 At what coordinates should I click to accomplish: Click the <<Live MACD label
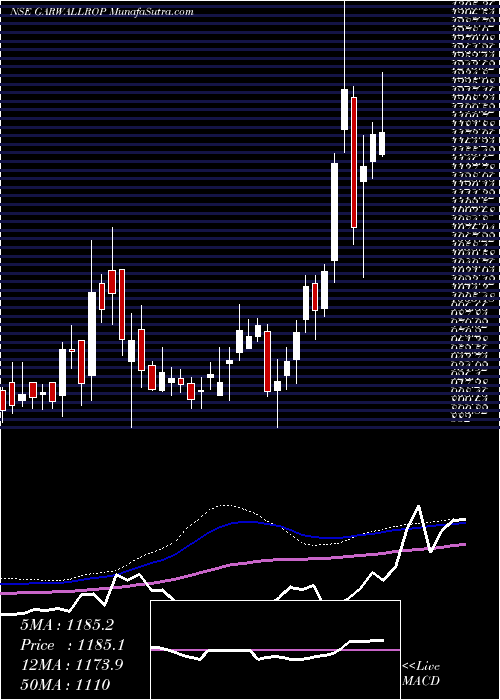421,674
